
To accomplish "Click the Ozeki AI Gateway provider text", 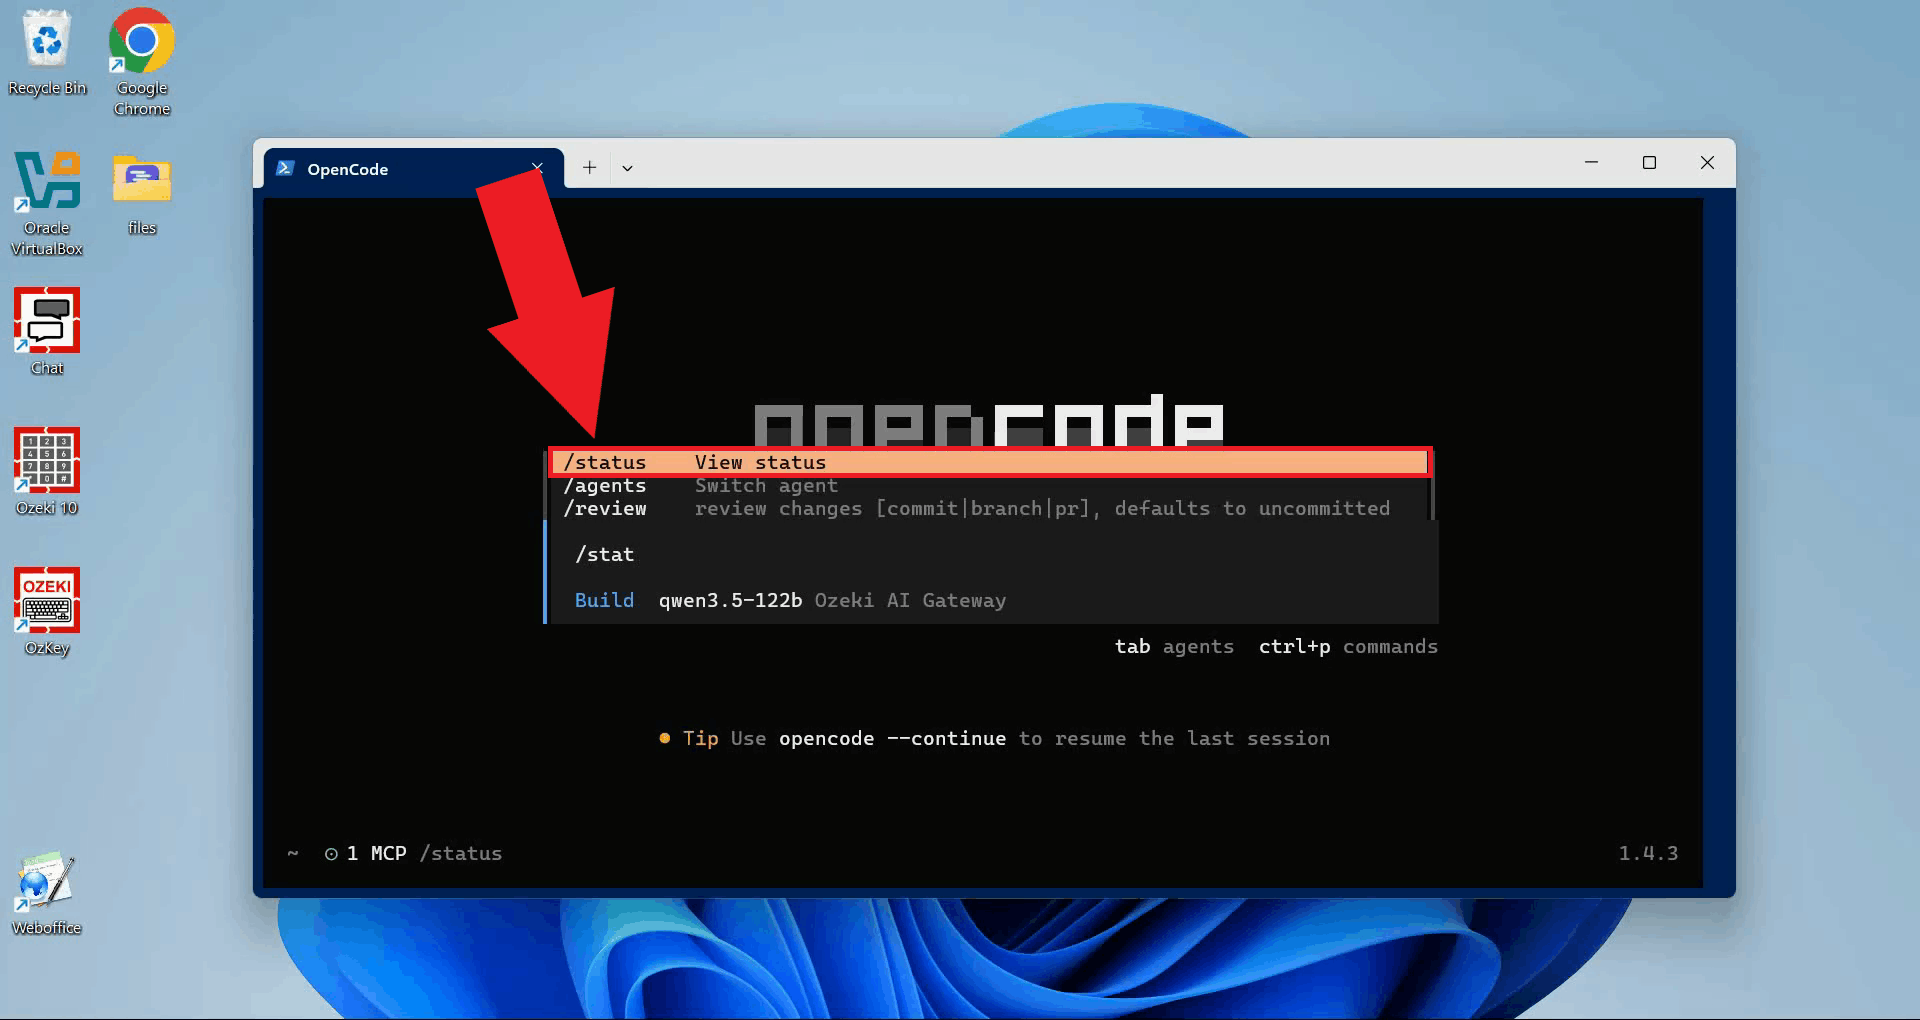I will [x=910, y=600].
